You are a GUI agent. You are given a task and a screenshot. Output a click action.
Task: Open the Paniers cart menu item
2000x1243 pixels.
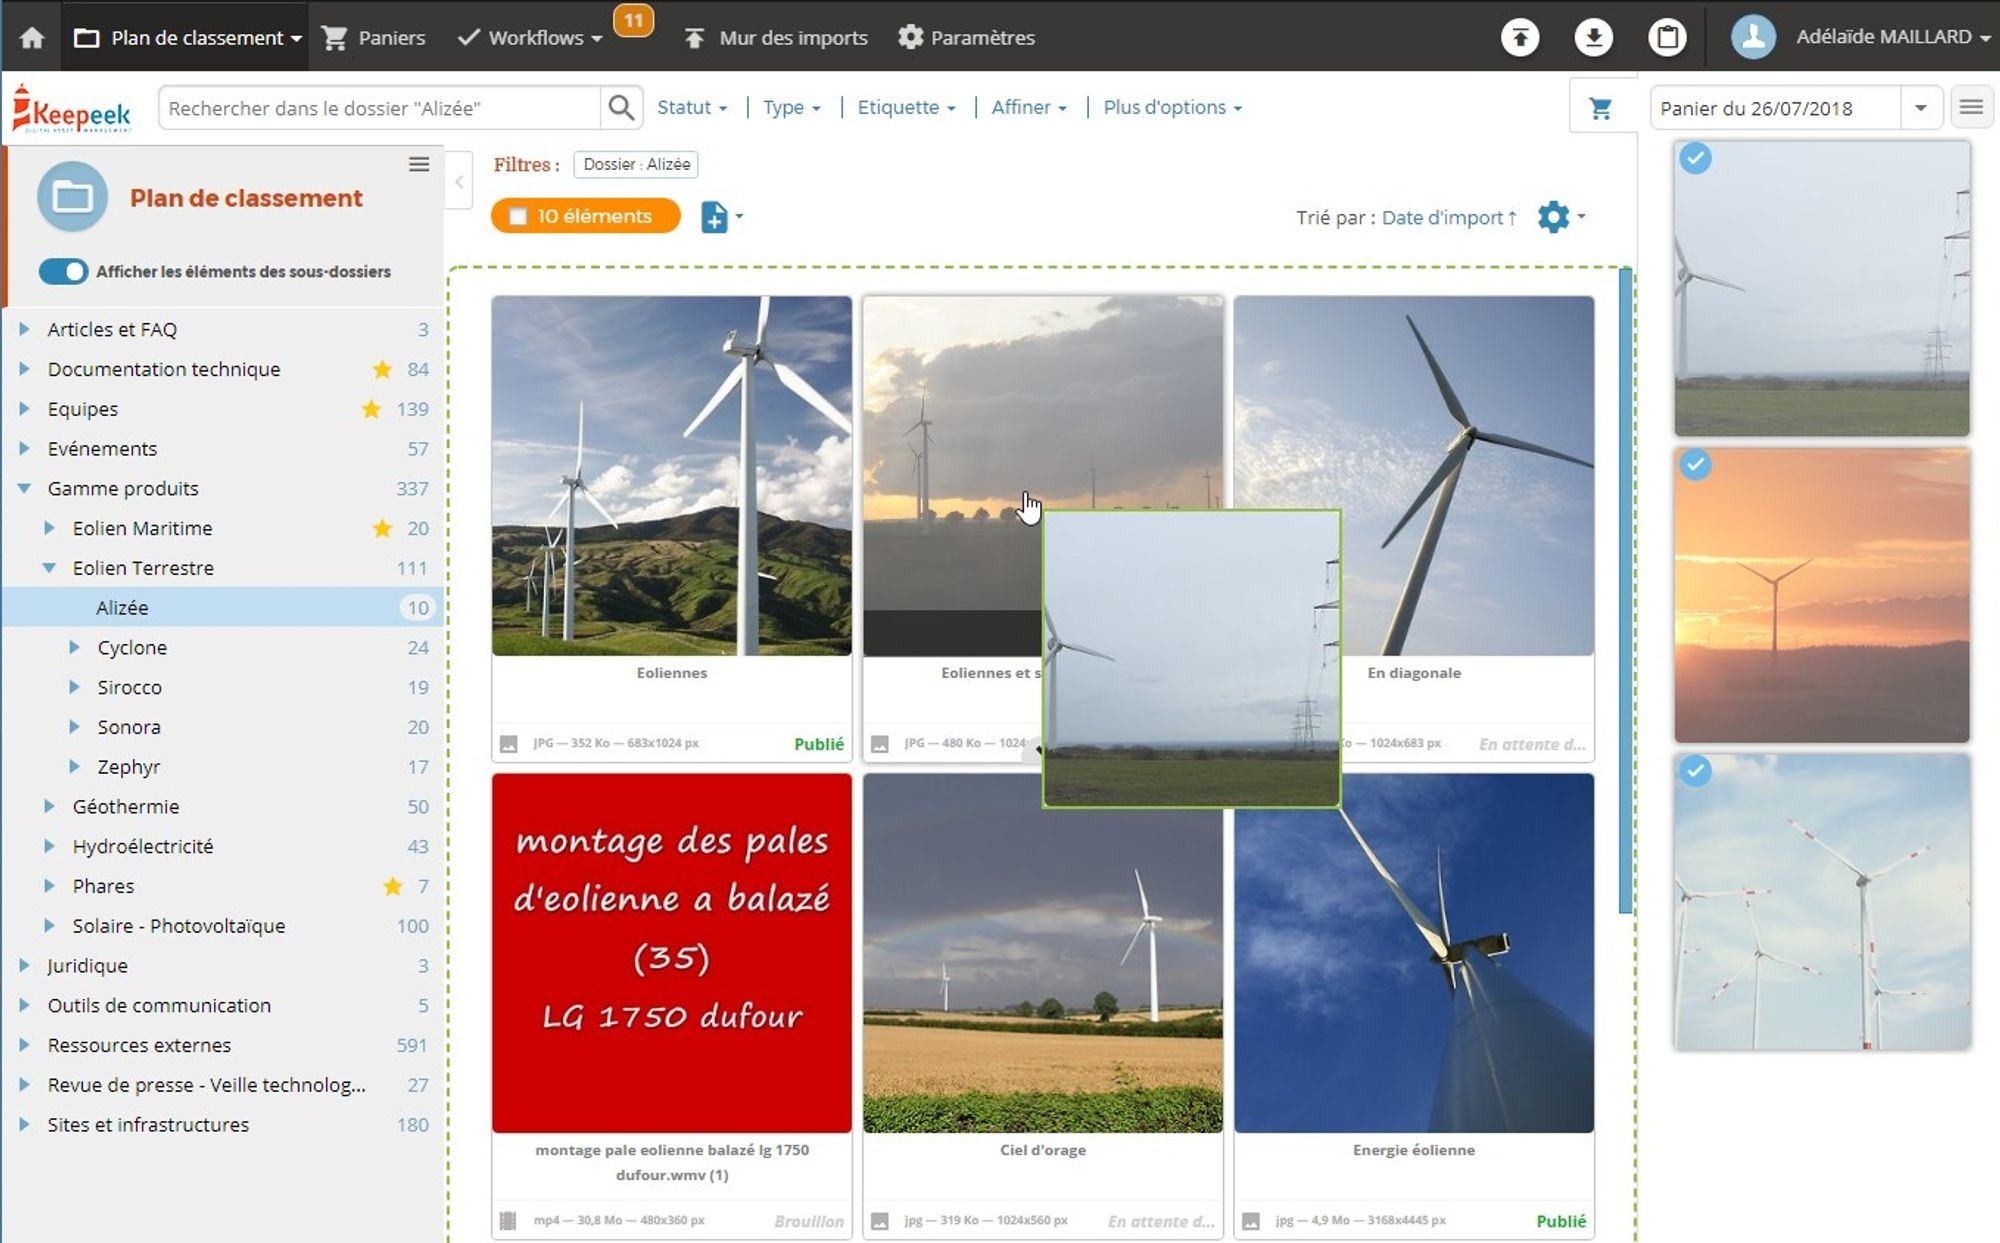point(374,38)
